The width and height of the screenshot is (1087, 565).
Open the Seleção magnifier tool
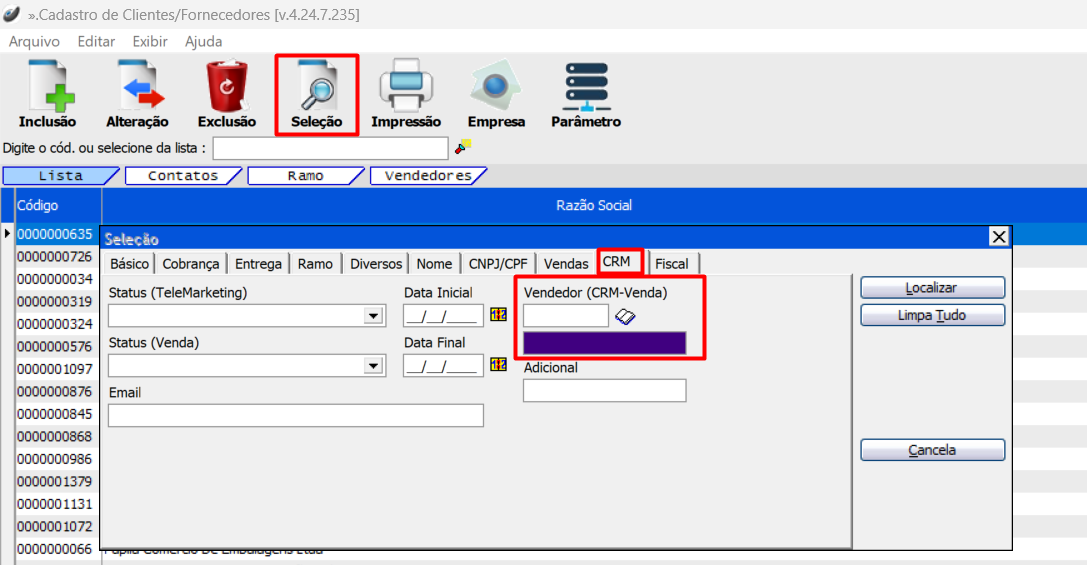click(x=317, y=87)
